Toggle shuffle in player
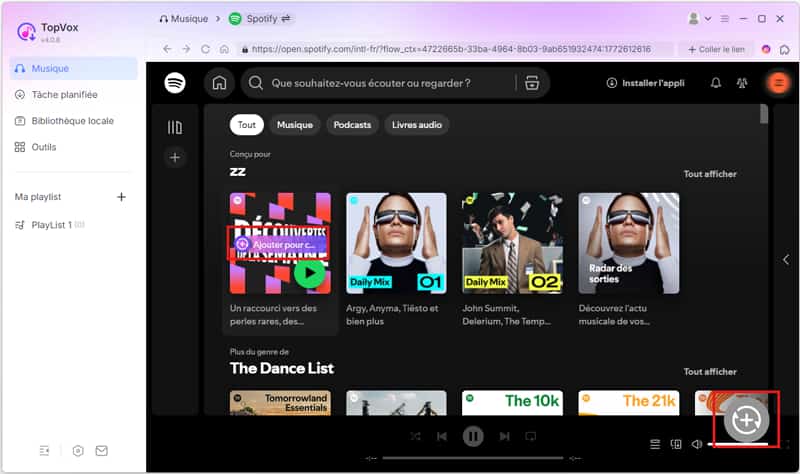Screen dimensions: 800x474 415,436
